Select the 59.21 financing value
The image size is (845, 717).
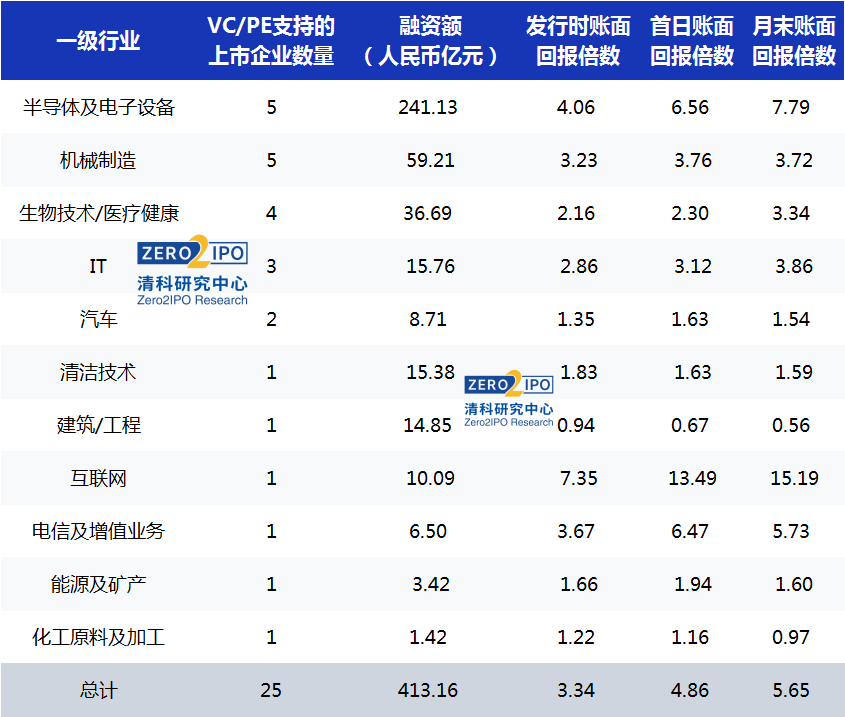click(431, 160)
